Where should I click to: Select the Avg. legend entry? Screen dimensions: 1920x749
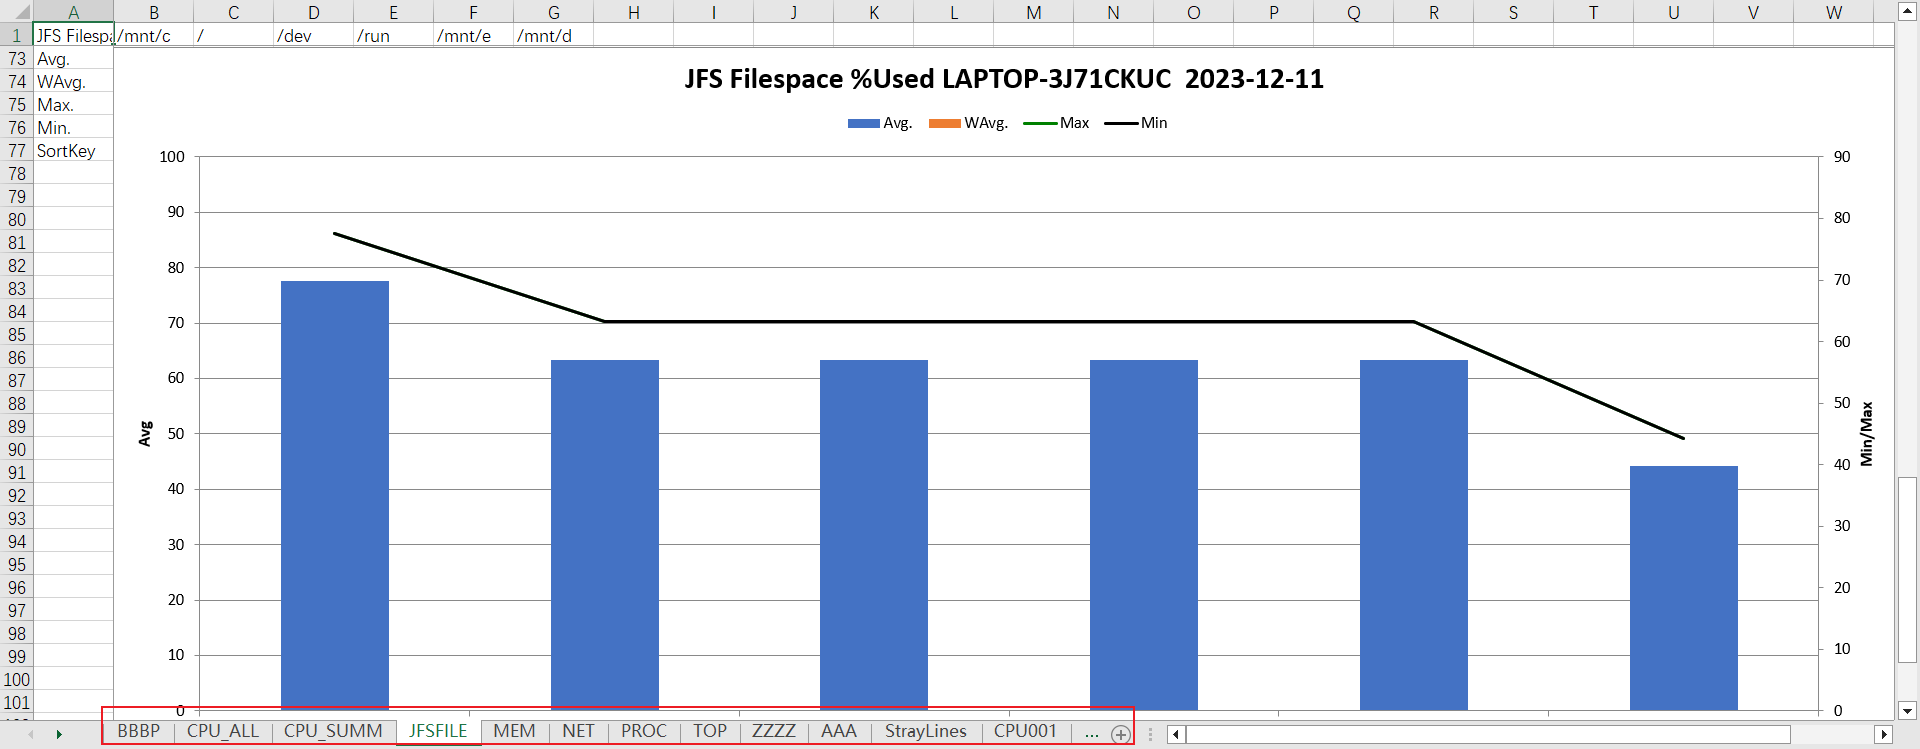880,123
